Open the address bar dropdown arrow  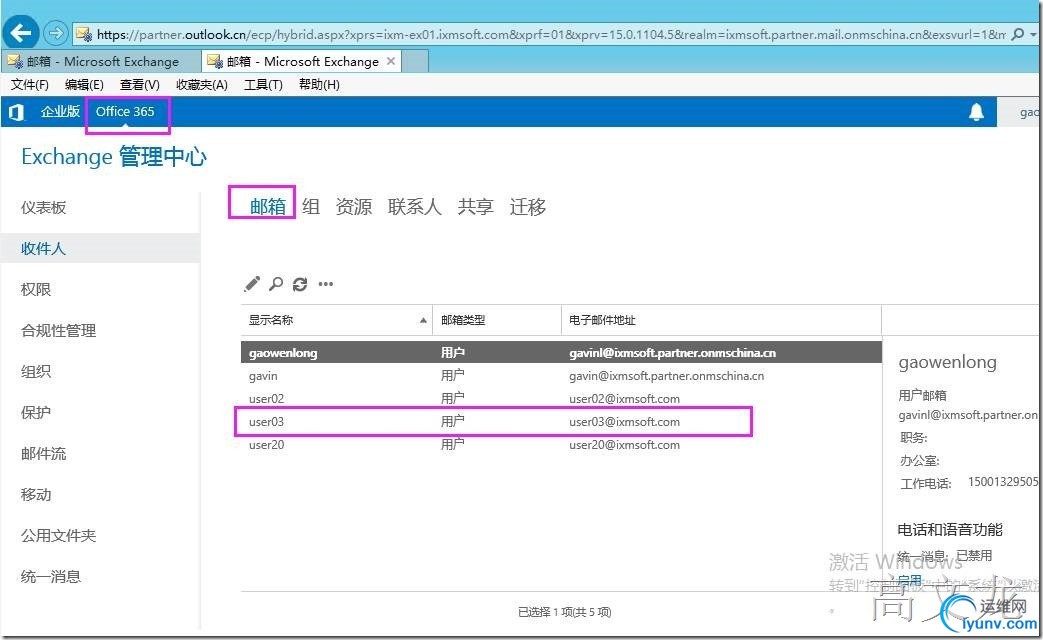tap(1033, 34)
